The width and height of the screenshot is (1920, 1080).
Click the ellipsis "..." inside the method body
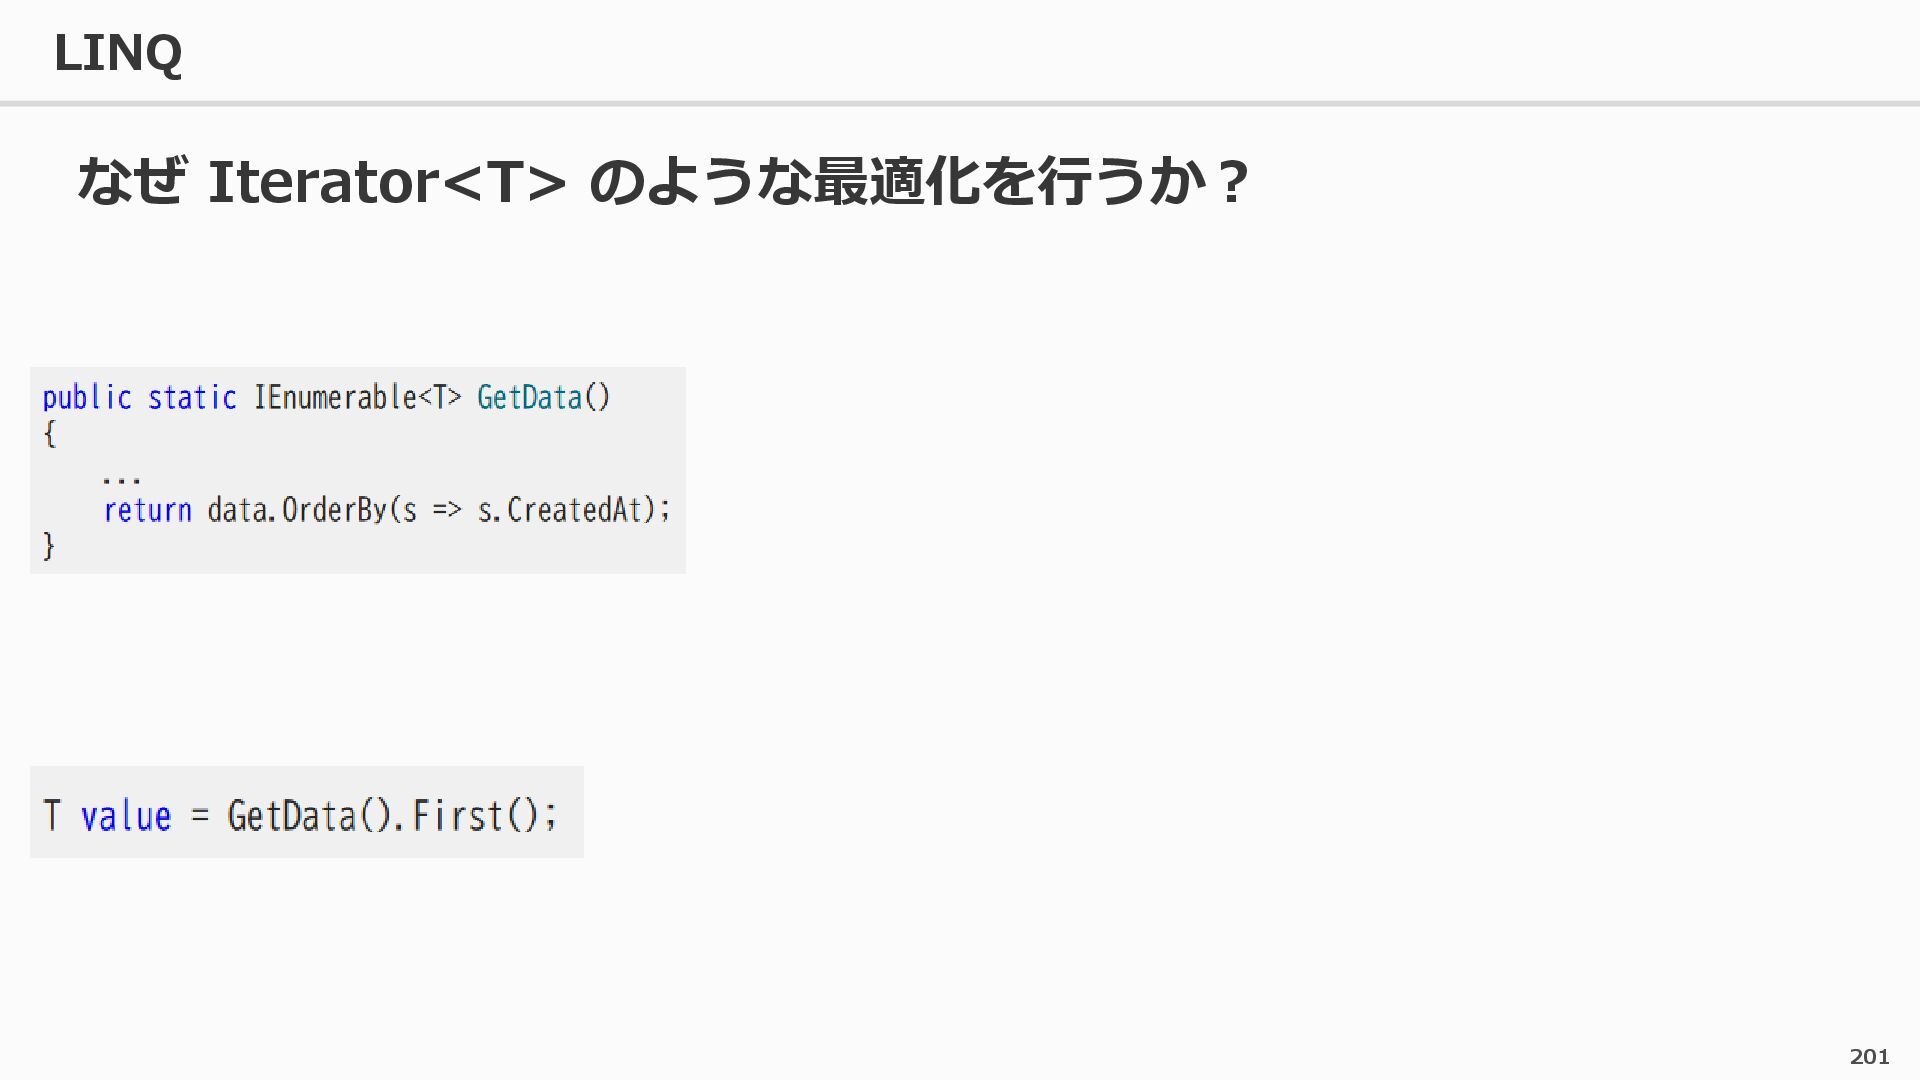click(x=121, y=477)
